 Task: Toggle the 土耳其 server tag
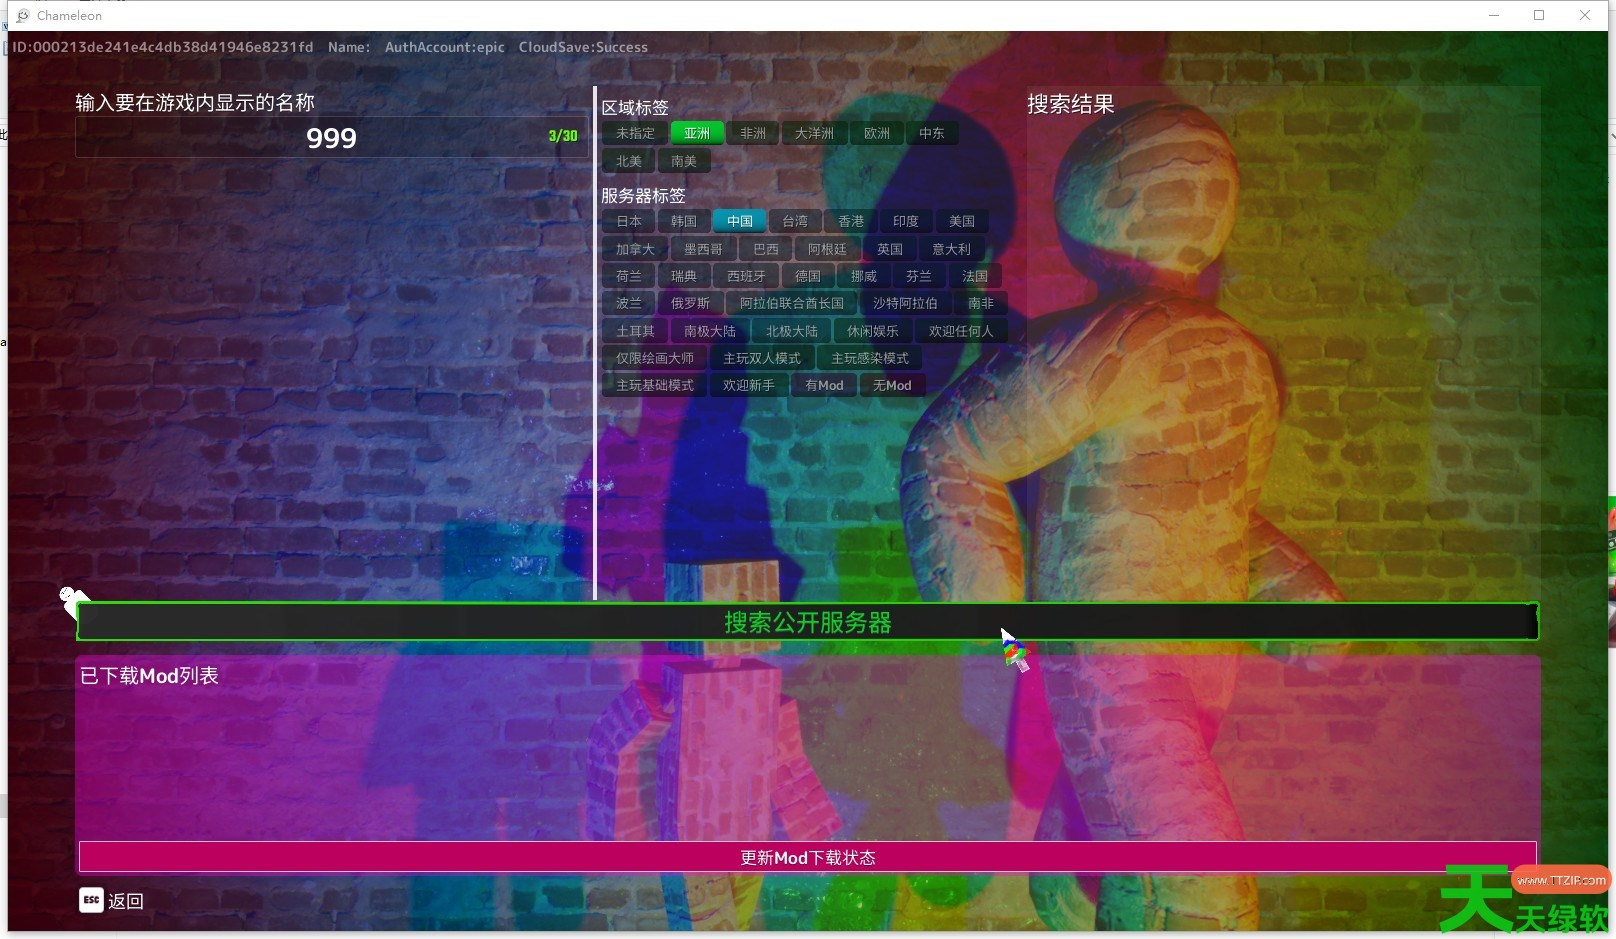pos(635,331)
